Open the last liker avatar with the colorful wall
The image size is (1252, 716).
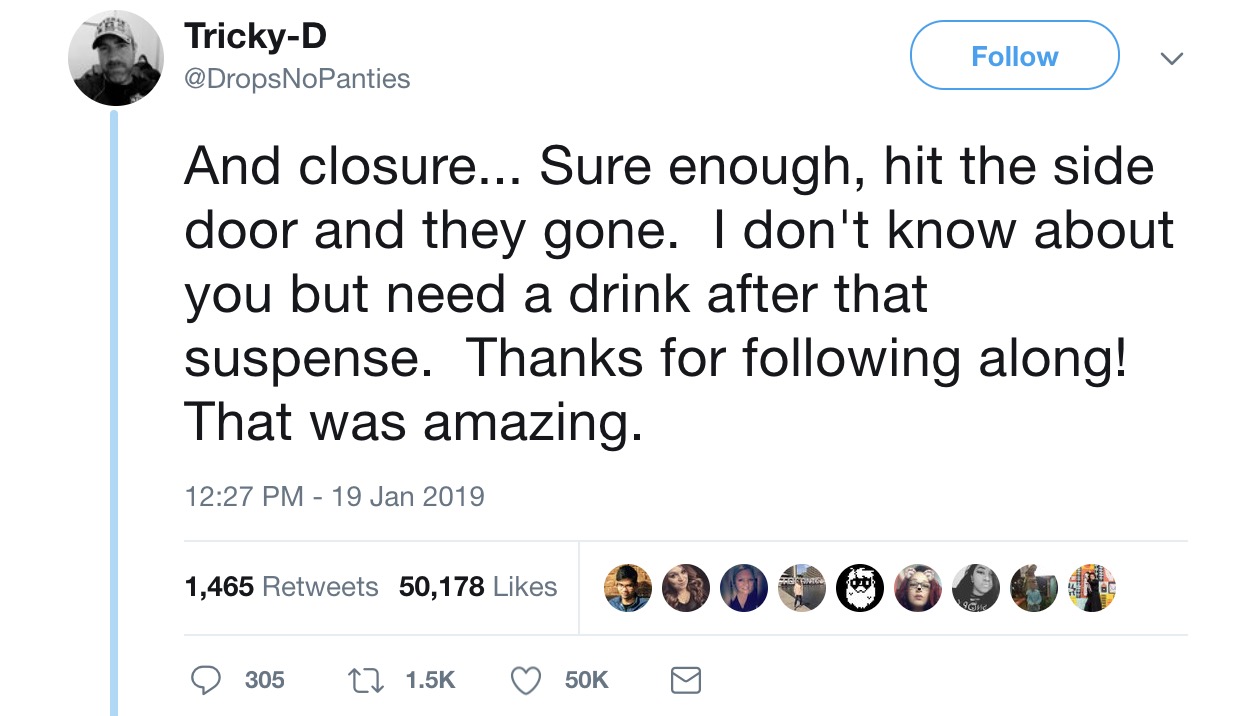click(1091, 587)
